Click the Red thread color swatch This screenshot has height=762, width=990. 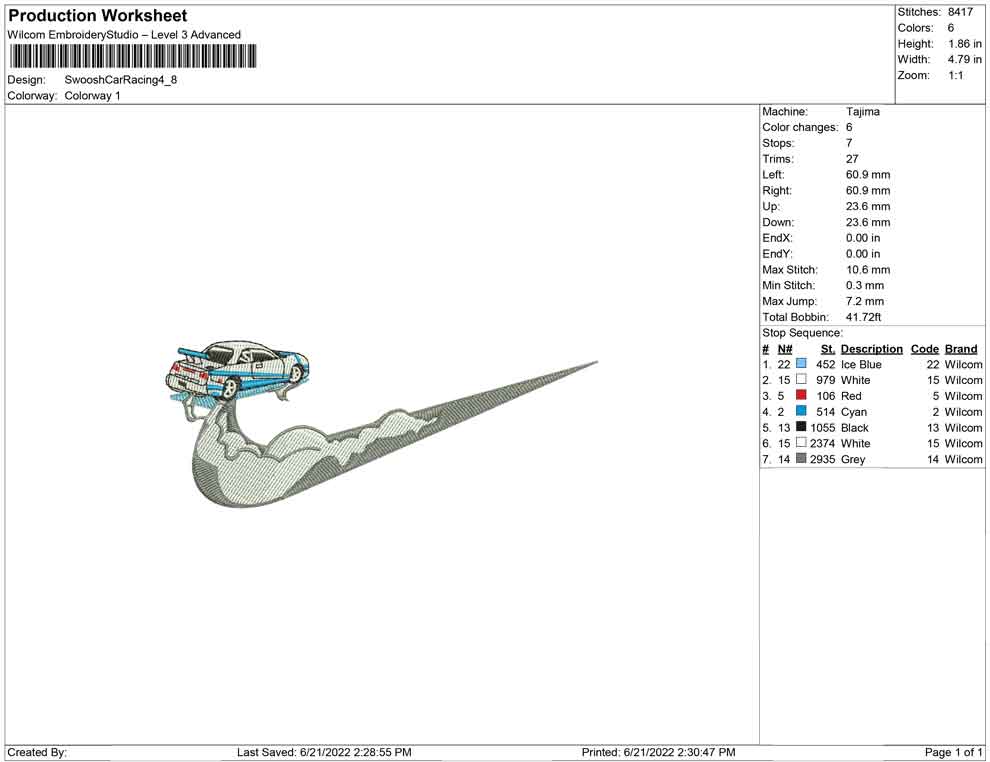click(801, 395)
